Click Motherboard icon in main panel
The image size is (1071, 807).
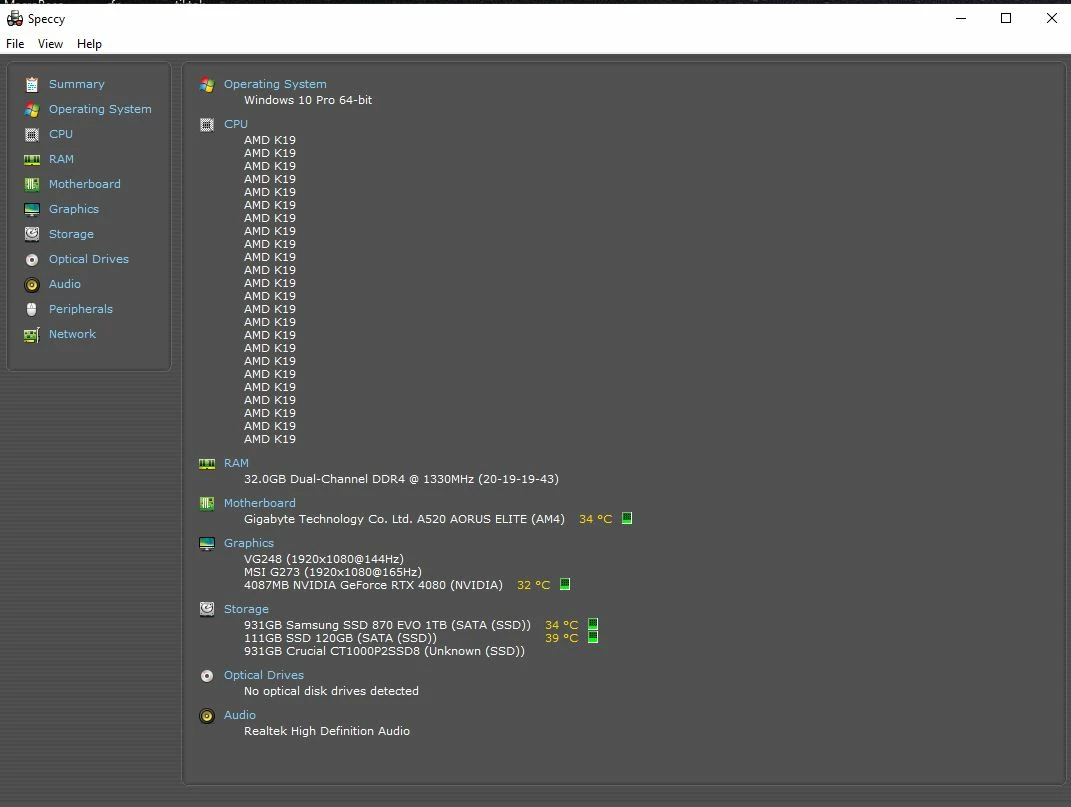(x=207, y=504)
